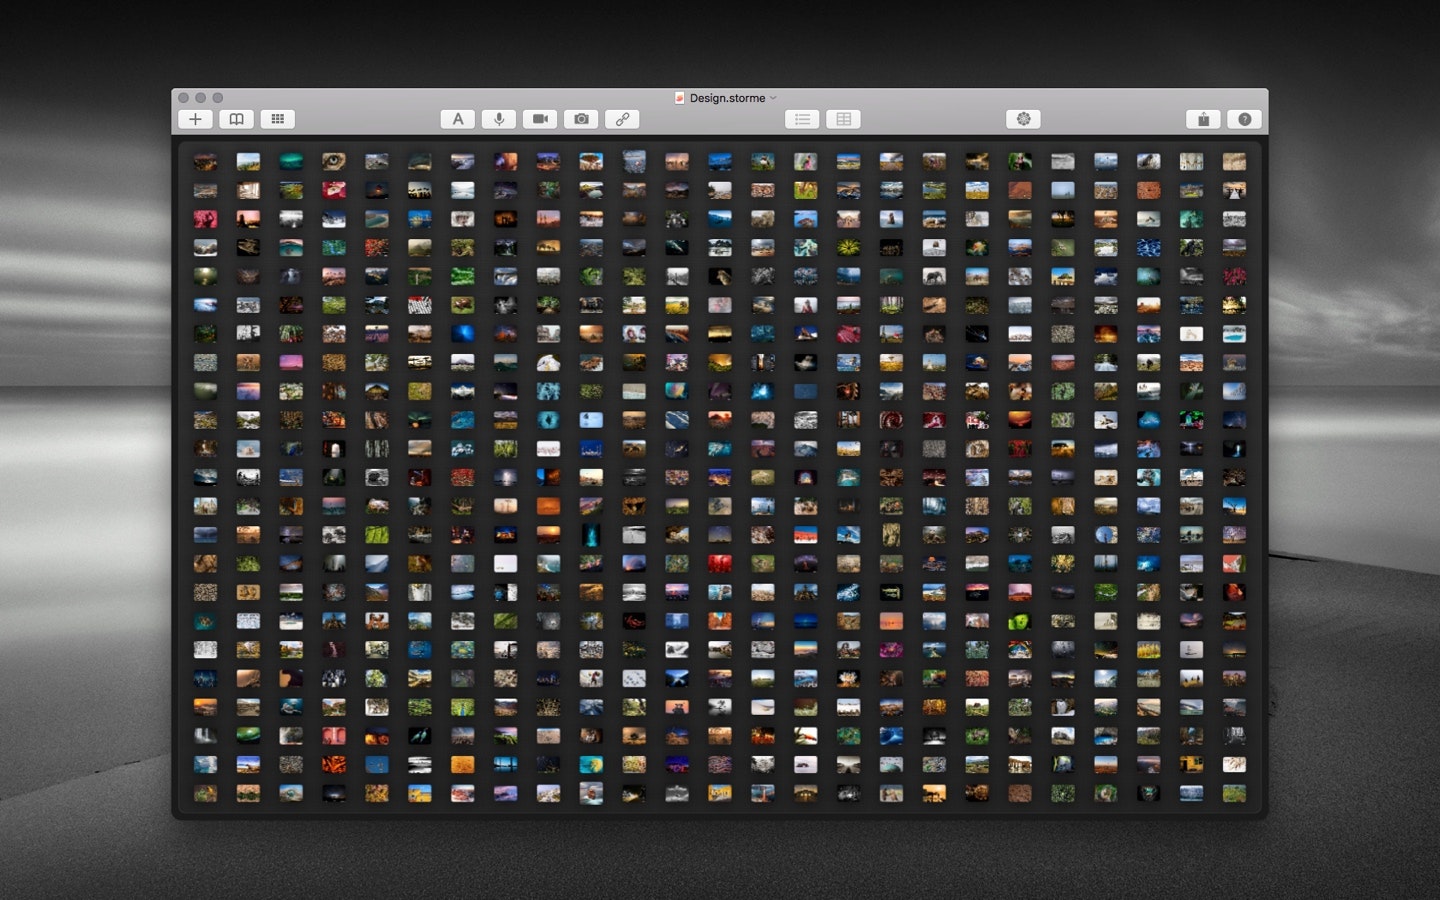Expand the chevron beside Design.storme title
The width and height of the screenshot is (1440, 900).
click(x=773, y=98)
